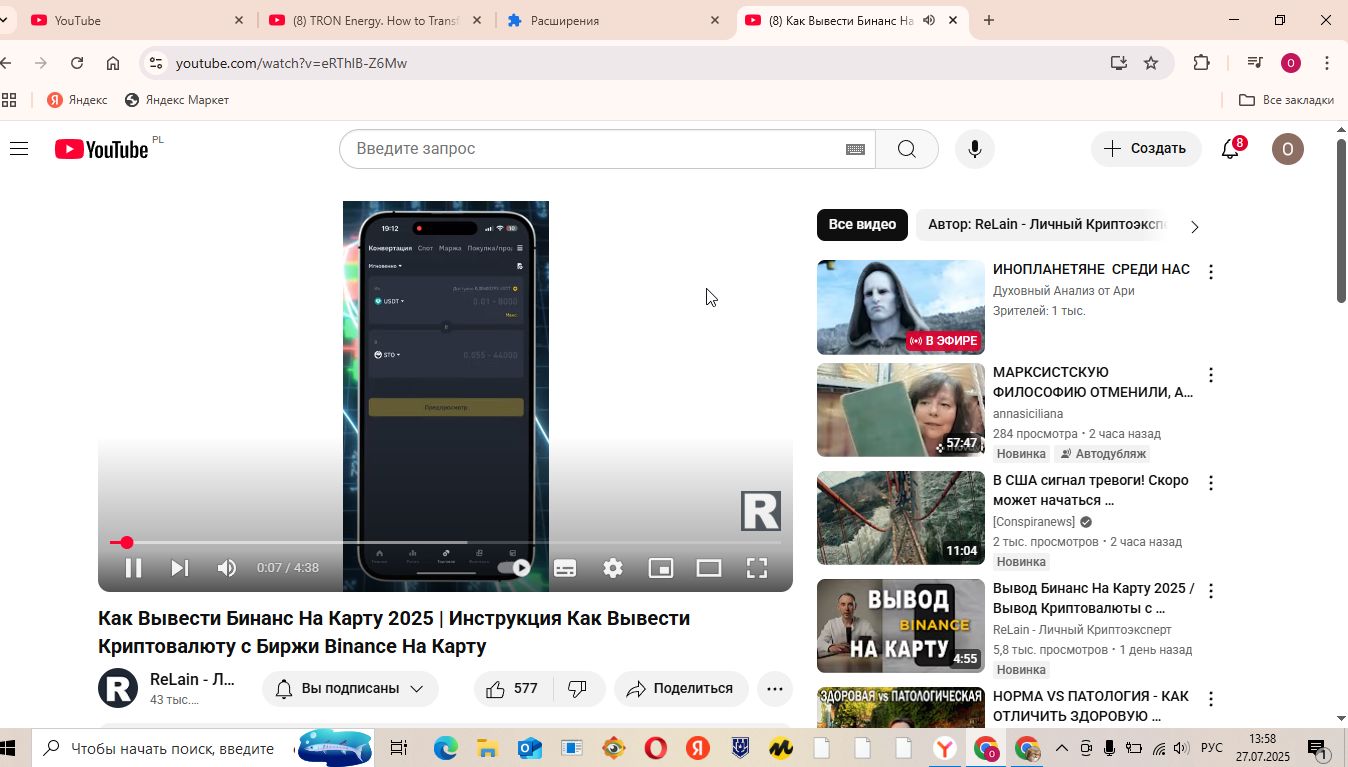View site information icon in address bar
Screen dimensions: 1348x767
tap(155, 63)
